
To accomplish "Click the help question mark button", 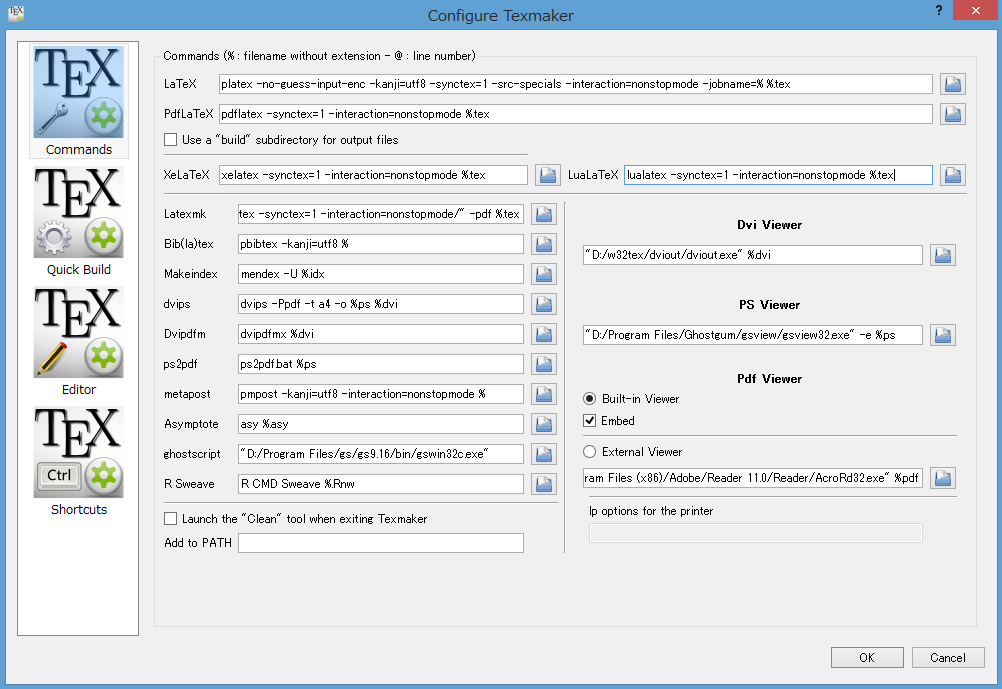I will tap(938, 10).
